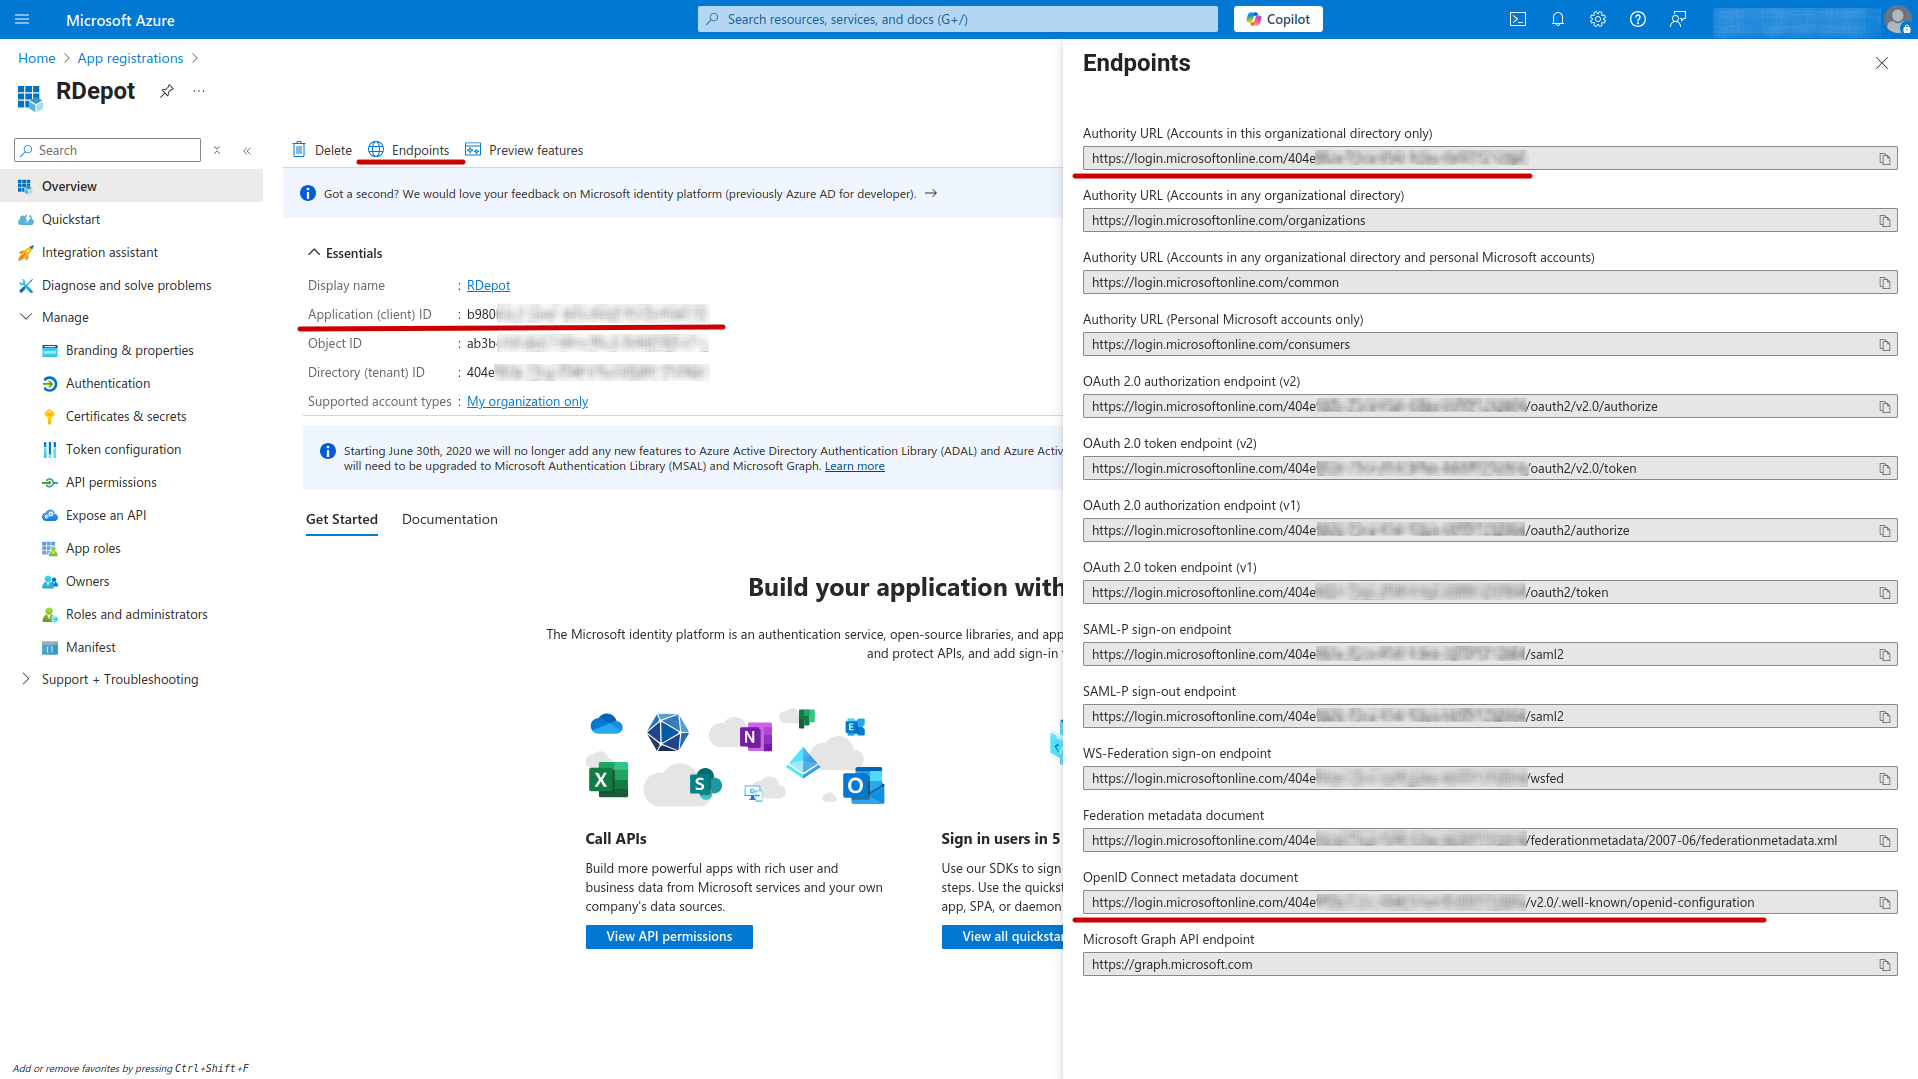The width and height of the screenshot is (1918, 1079).
Task: Follow the App registrations breadcrumb
Action: (x=131, y=58)
